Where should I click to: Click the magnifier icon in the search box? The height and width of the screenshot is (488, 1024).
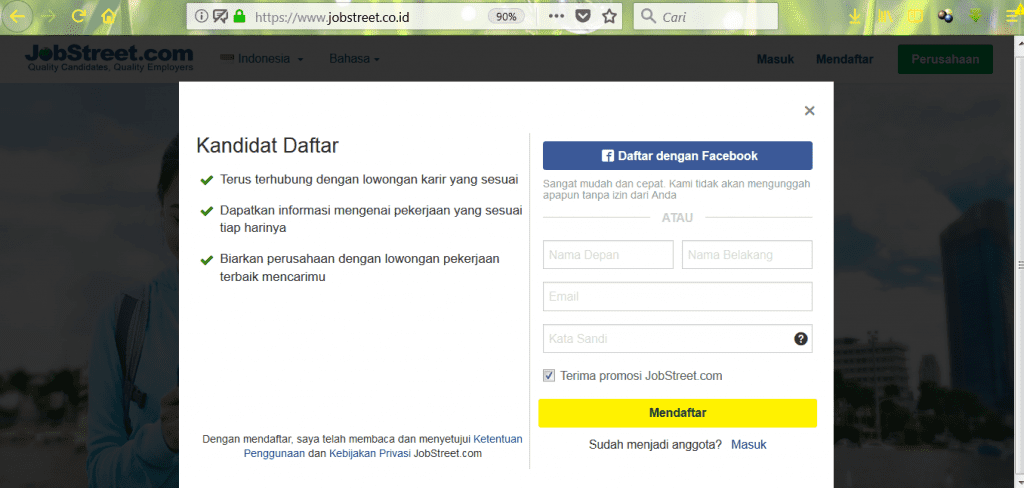648,16
